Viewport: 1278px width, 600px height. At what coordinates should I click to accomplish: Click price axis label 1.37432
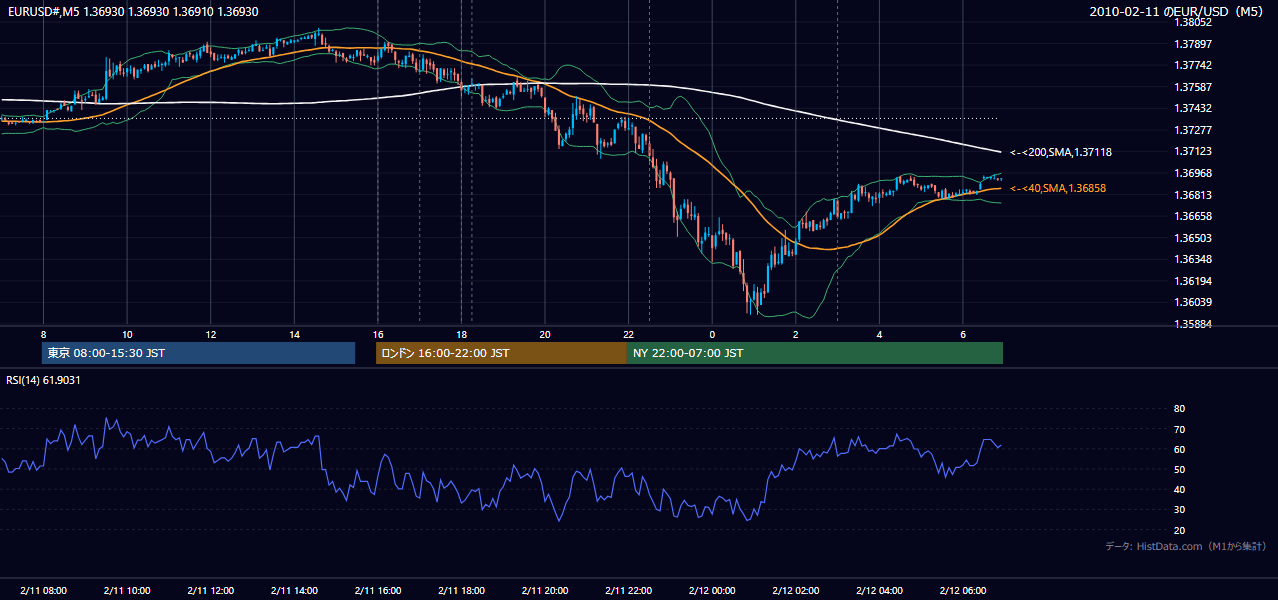1194,108
